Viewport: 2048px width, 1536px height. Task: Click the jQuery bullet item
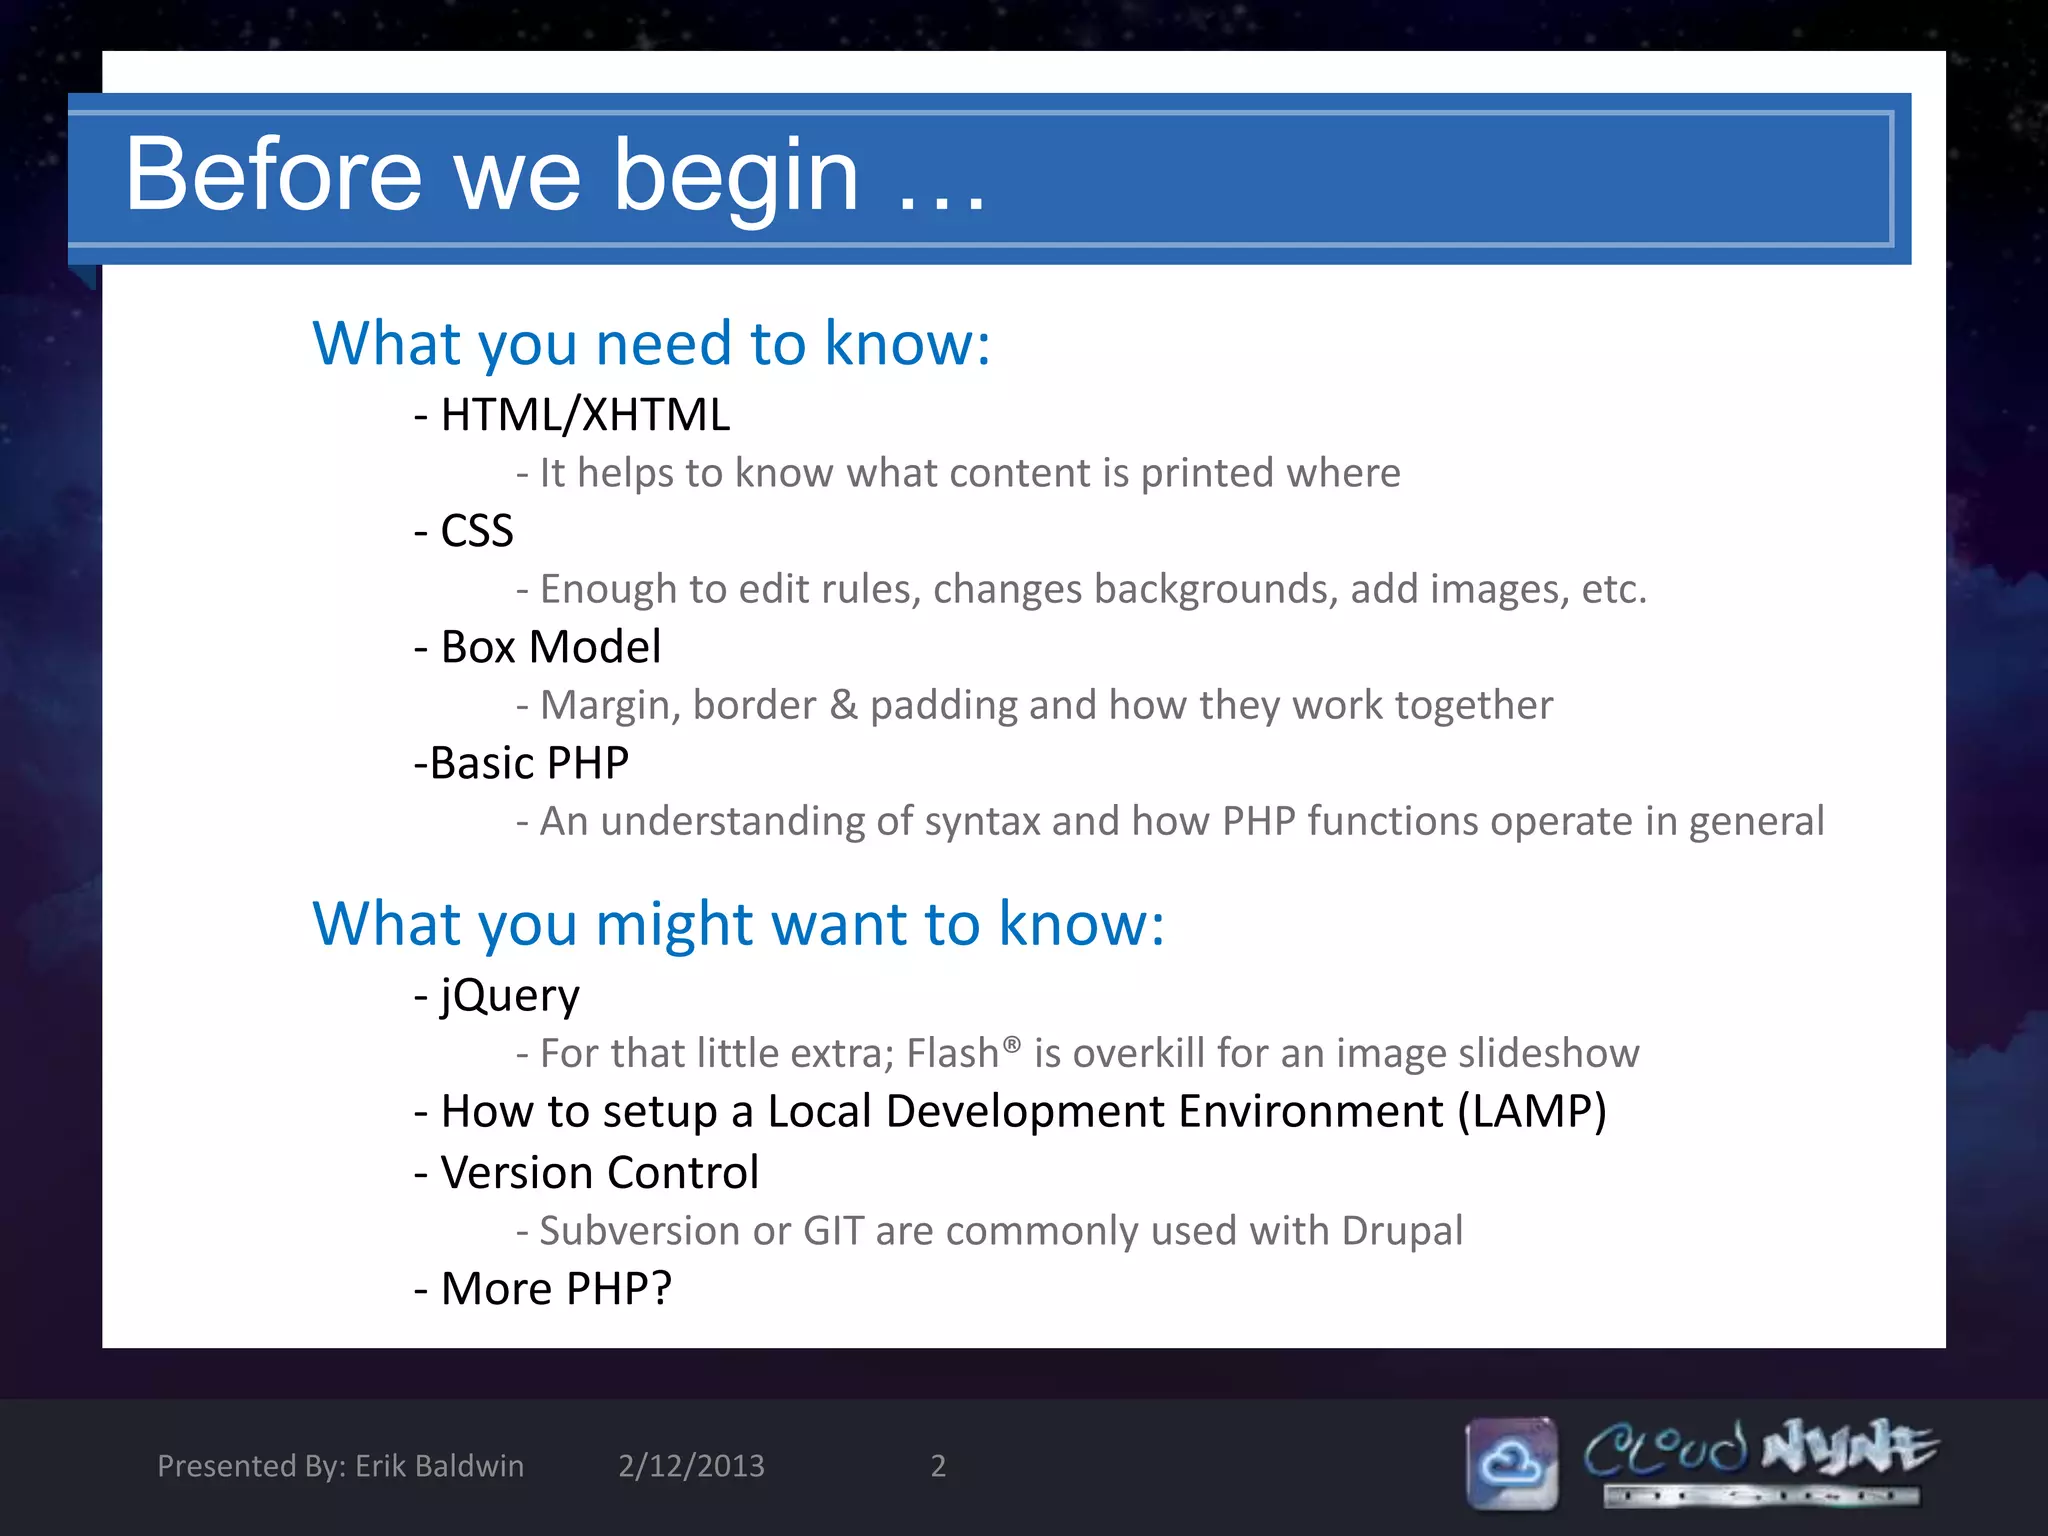pyautogui.click(x=497, y=995)
